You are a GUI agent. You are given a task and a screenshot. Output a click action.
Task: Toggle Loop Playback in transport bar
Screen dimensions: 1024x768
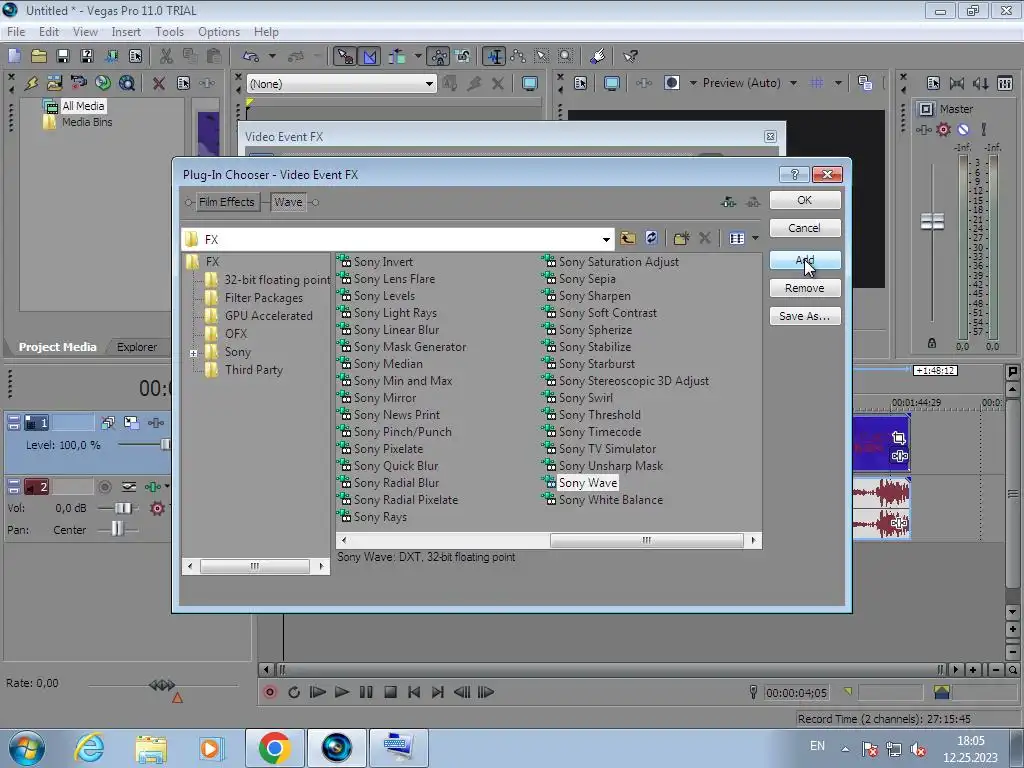click(294, 692)
